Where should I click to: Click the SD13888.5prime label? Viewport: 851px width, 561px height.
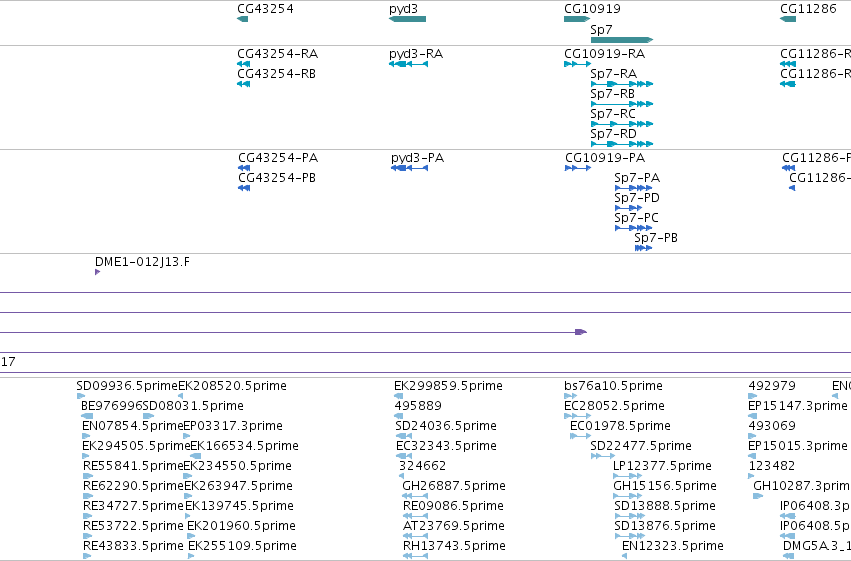(x=665, y=507)
